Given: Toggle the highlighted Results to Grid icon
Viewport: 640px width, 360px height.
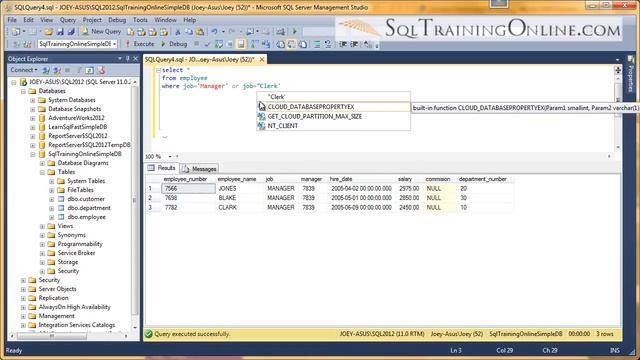Looking at the screenshot, I should coord(291,44).
